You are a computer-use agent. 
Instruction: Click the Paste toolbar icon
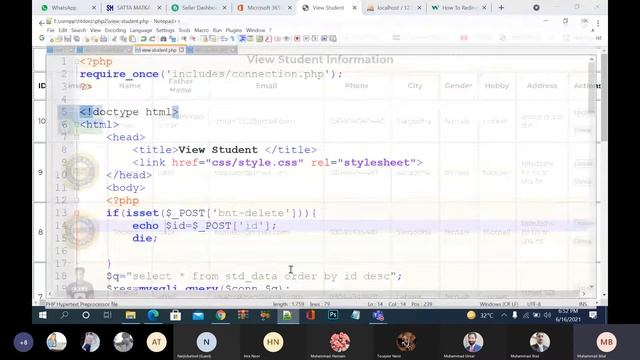pos(132,39)
